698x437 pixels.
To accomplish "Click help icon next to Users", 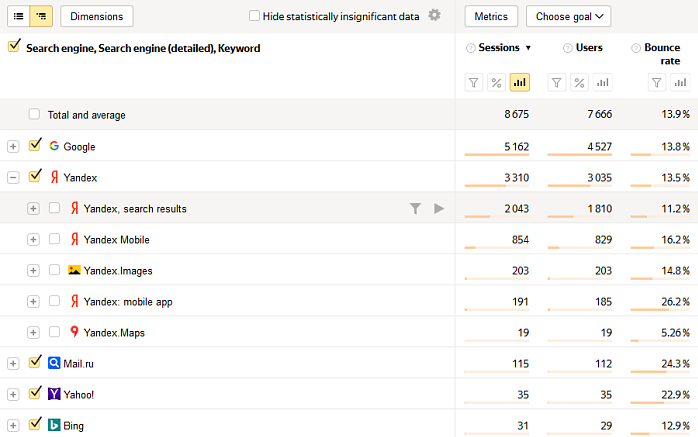I will 568,48.
